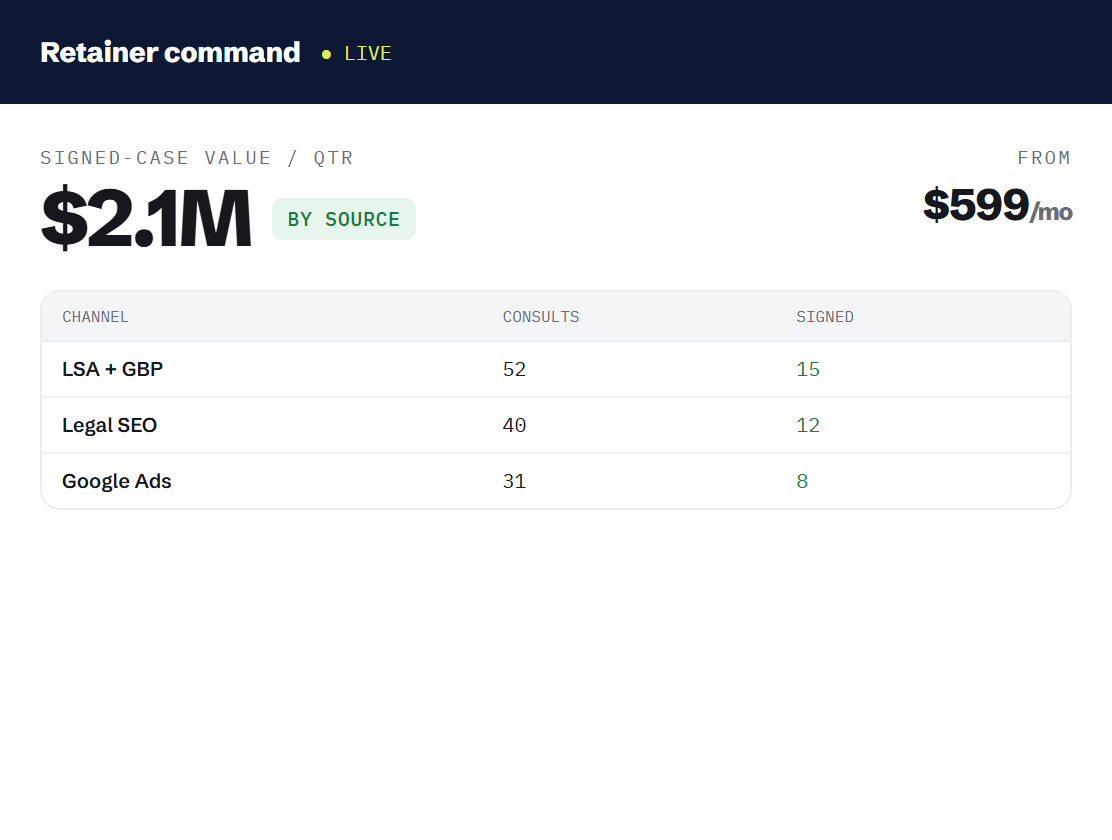Click signed value 8
1112x840 pixels.
pos(802,482)
